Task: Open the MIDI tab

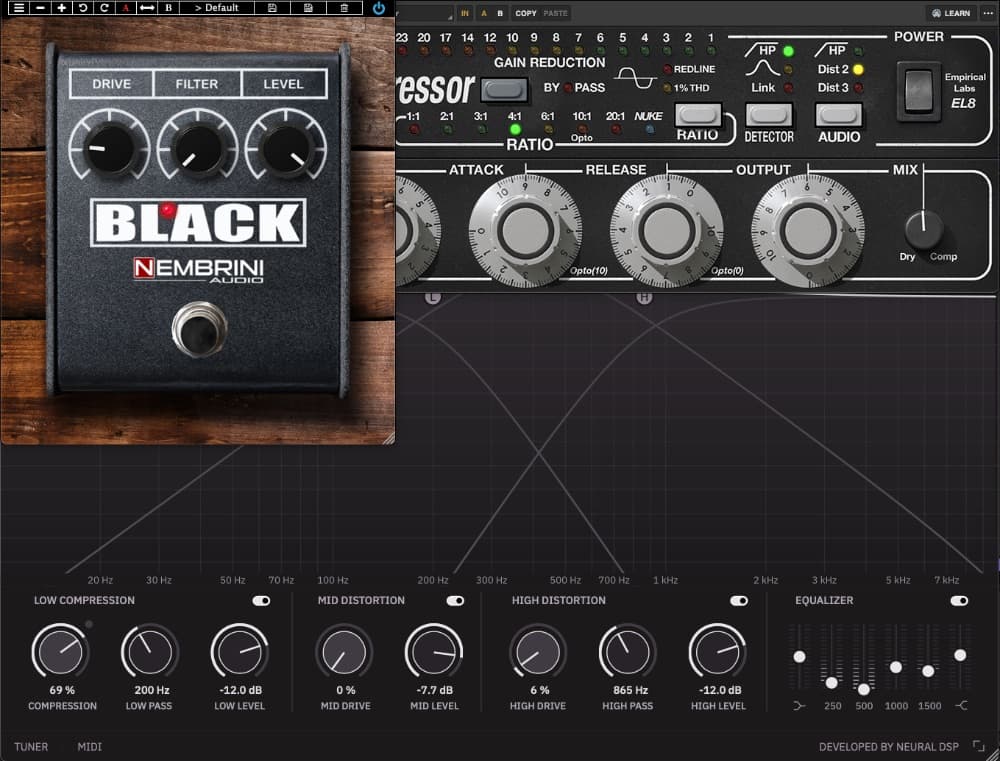Action: pos(89,746)
